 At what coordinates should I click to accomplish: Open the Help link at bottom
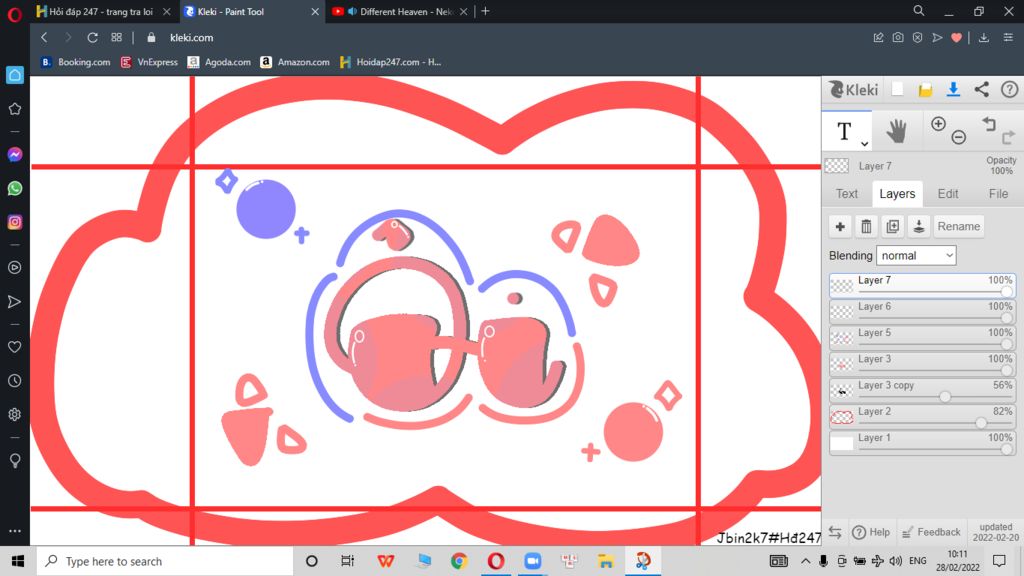coord(871,532)
